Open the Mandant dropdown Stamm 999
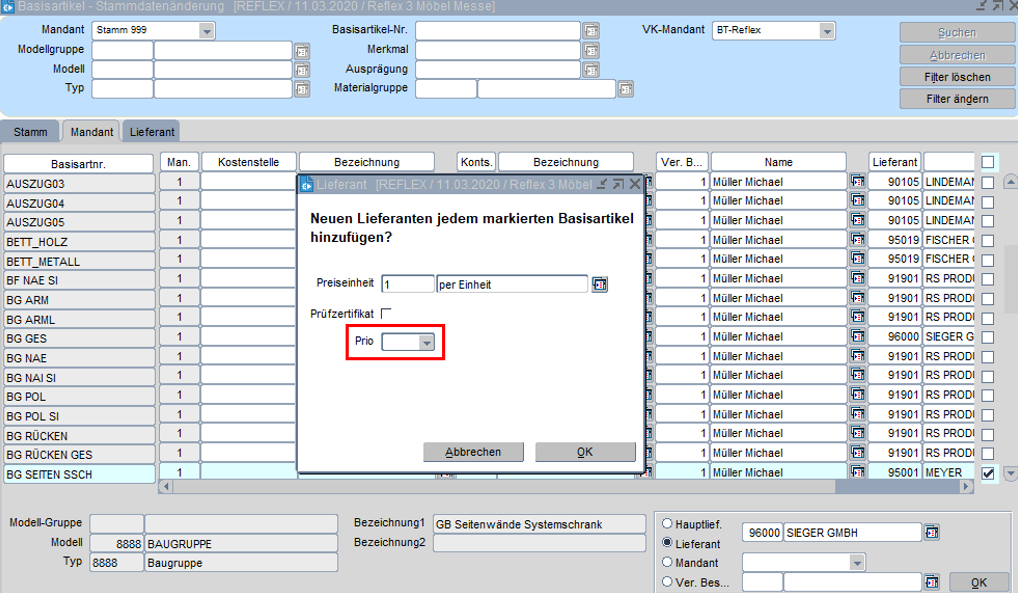 (206, 31)
